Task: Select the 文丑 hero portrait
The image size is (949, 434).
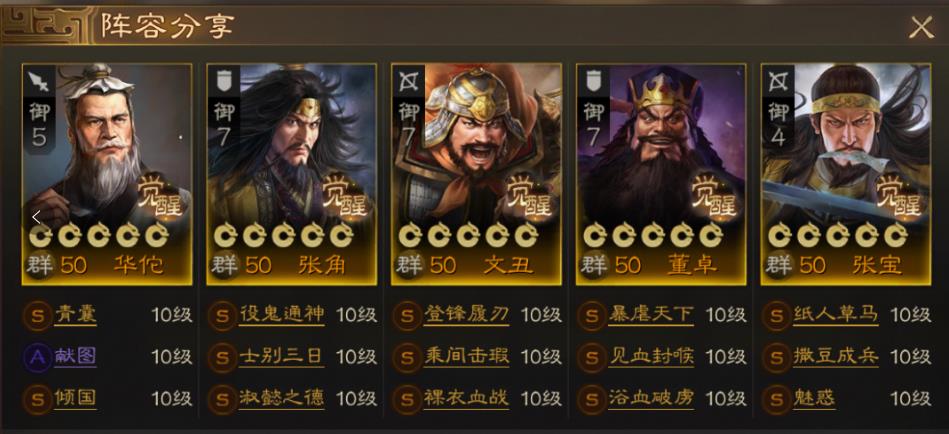Action: pos(476,174)
